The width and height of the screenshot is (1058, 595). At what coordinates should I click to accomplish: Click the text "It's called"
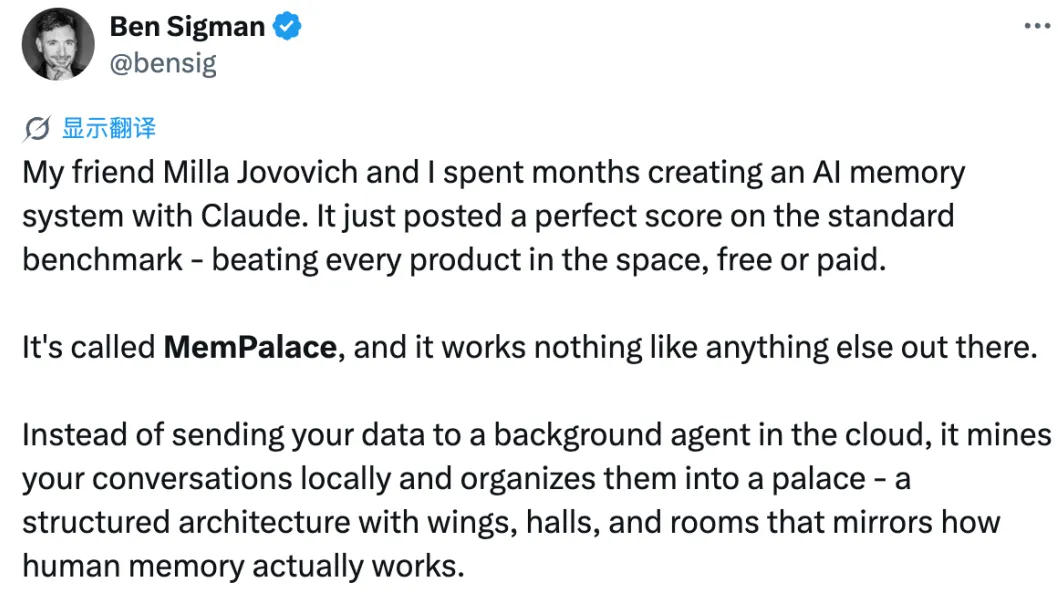click(x=88, y=347)
